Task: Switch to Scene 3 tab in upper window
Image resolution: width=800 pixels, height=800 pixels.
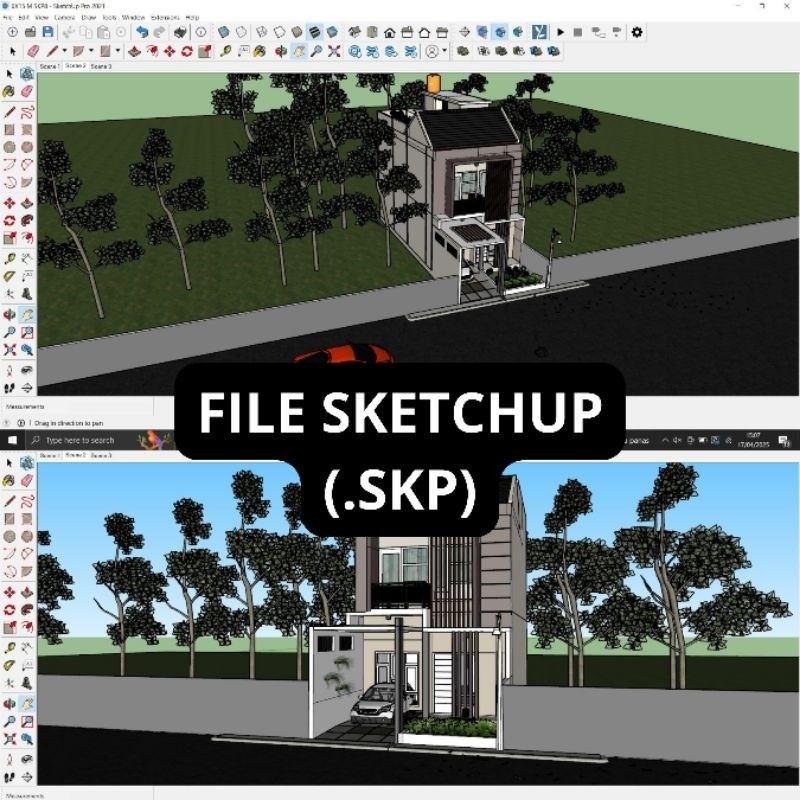Action: (101, 66)
